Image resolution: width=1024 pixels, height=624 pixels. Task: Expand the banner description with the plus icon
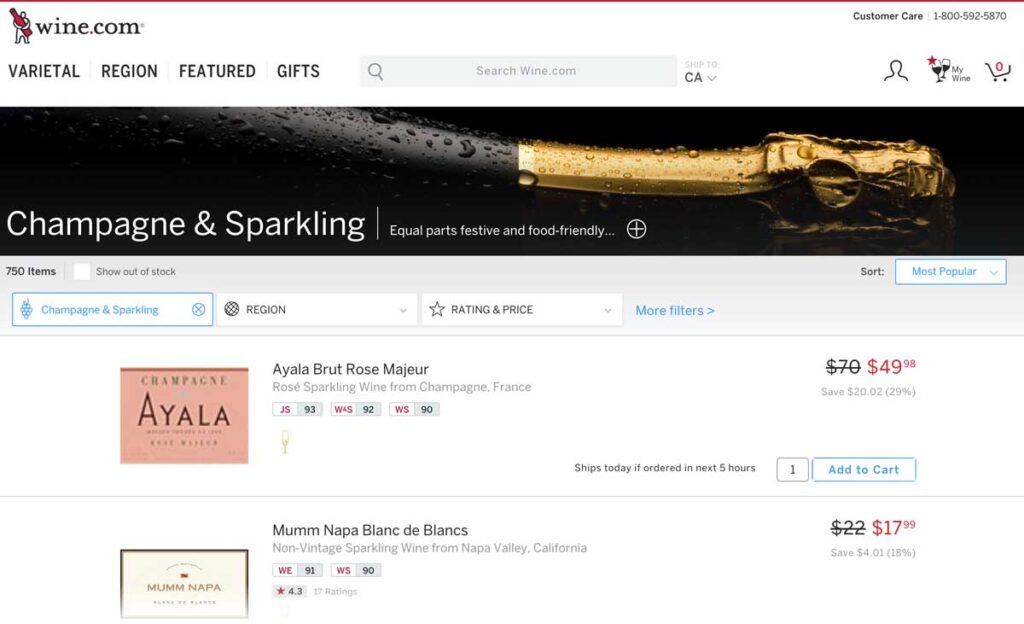[x=637, y=229]
